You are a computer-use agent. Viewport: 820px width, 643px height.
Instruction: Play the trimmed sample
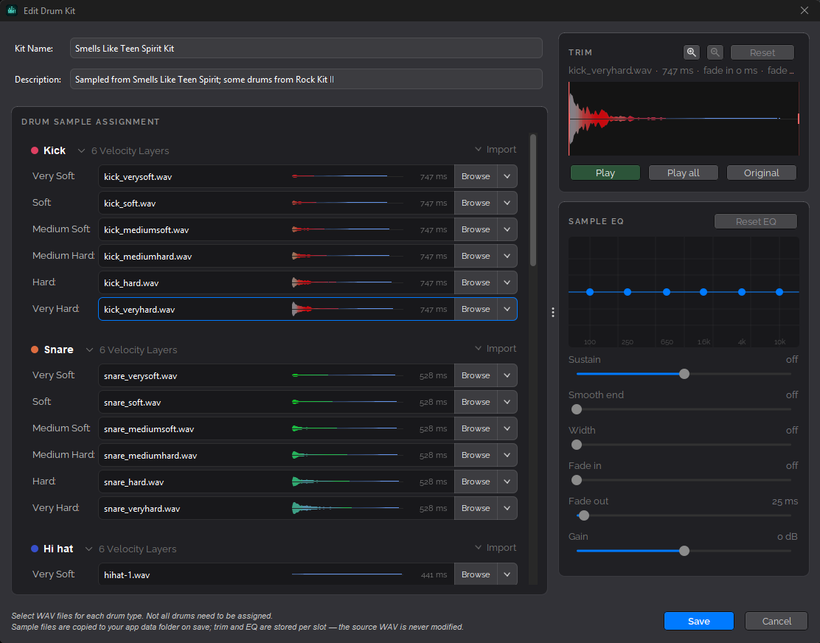click(x=605, y=173)
